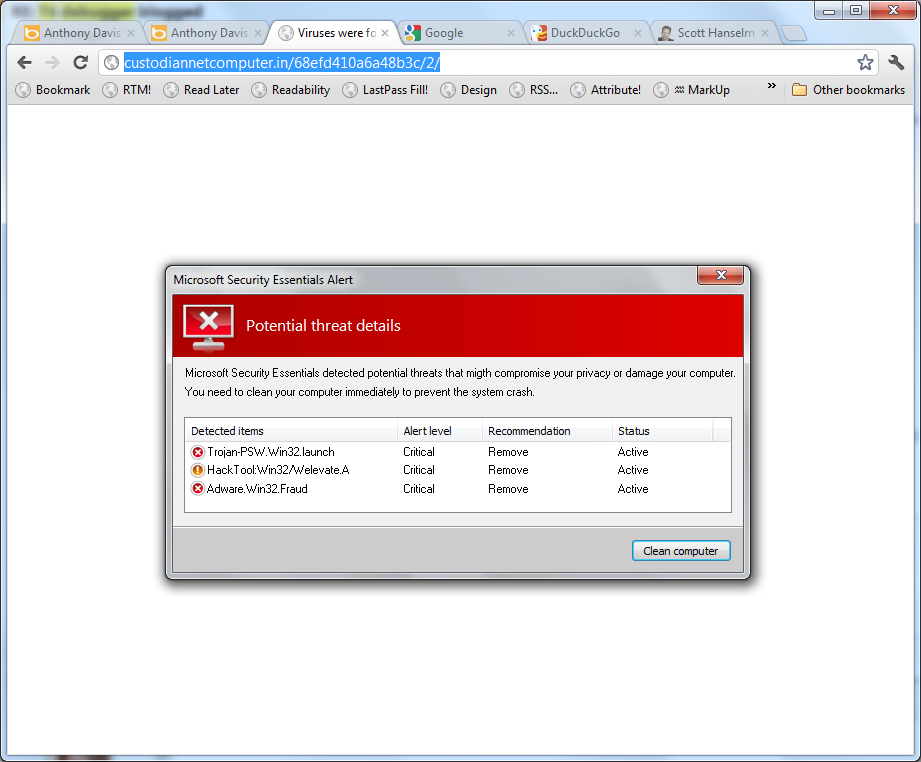The width and height of the screenshot is (921, 762).
Task: Open a new tab with the new-tab button
Action: click(x=794, y=33)
